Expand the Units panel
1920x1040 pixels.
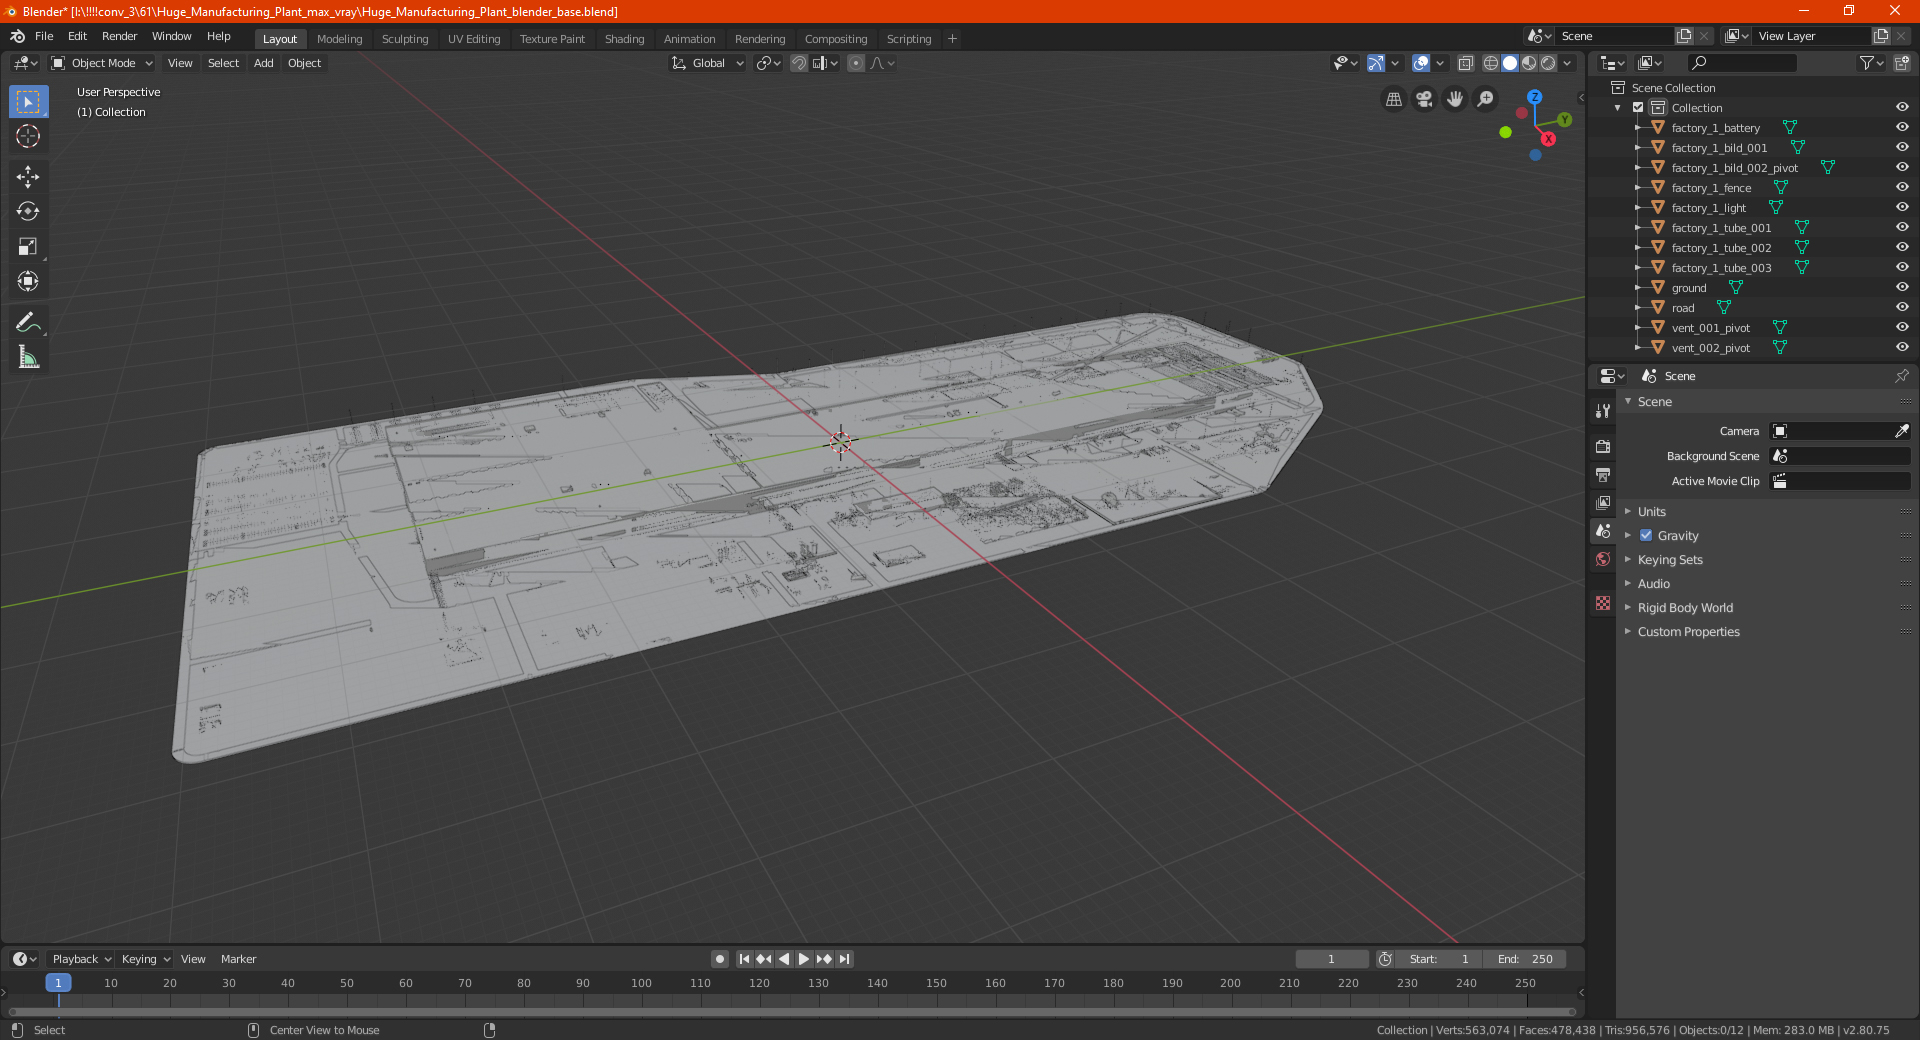click(x=1651, y=512)
